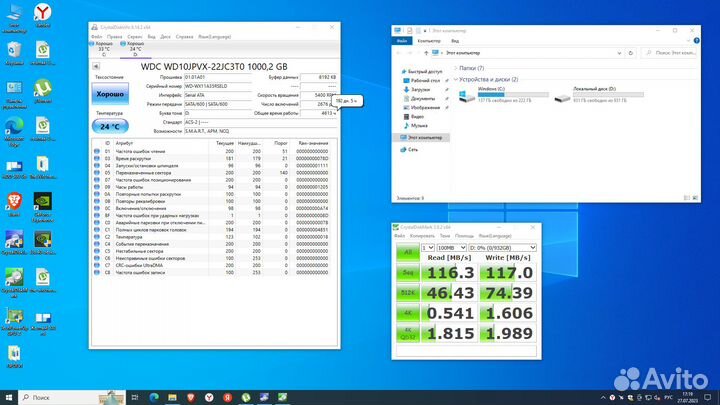The width and height of the screenshot is (720, 405).
Task: Click the Поиск taskbar search box
Action: (72, 397)
